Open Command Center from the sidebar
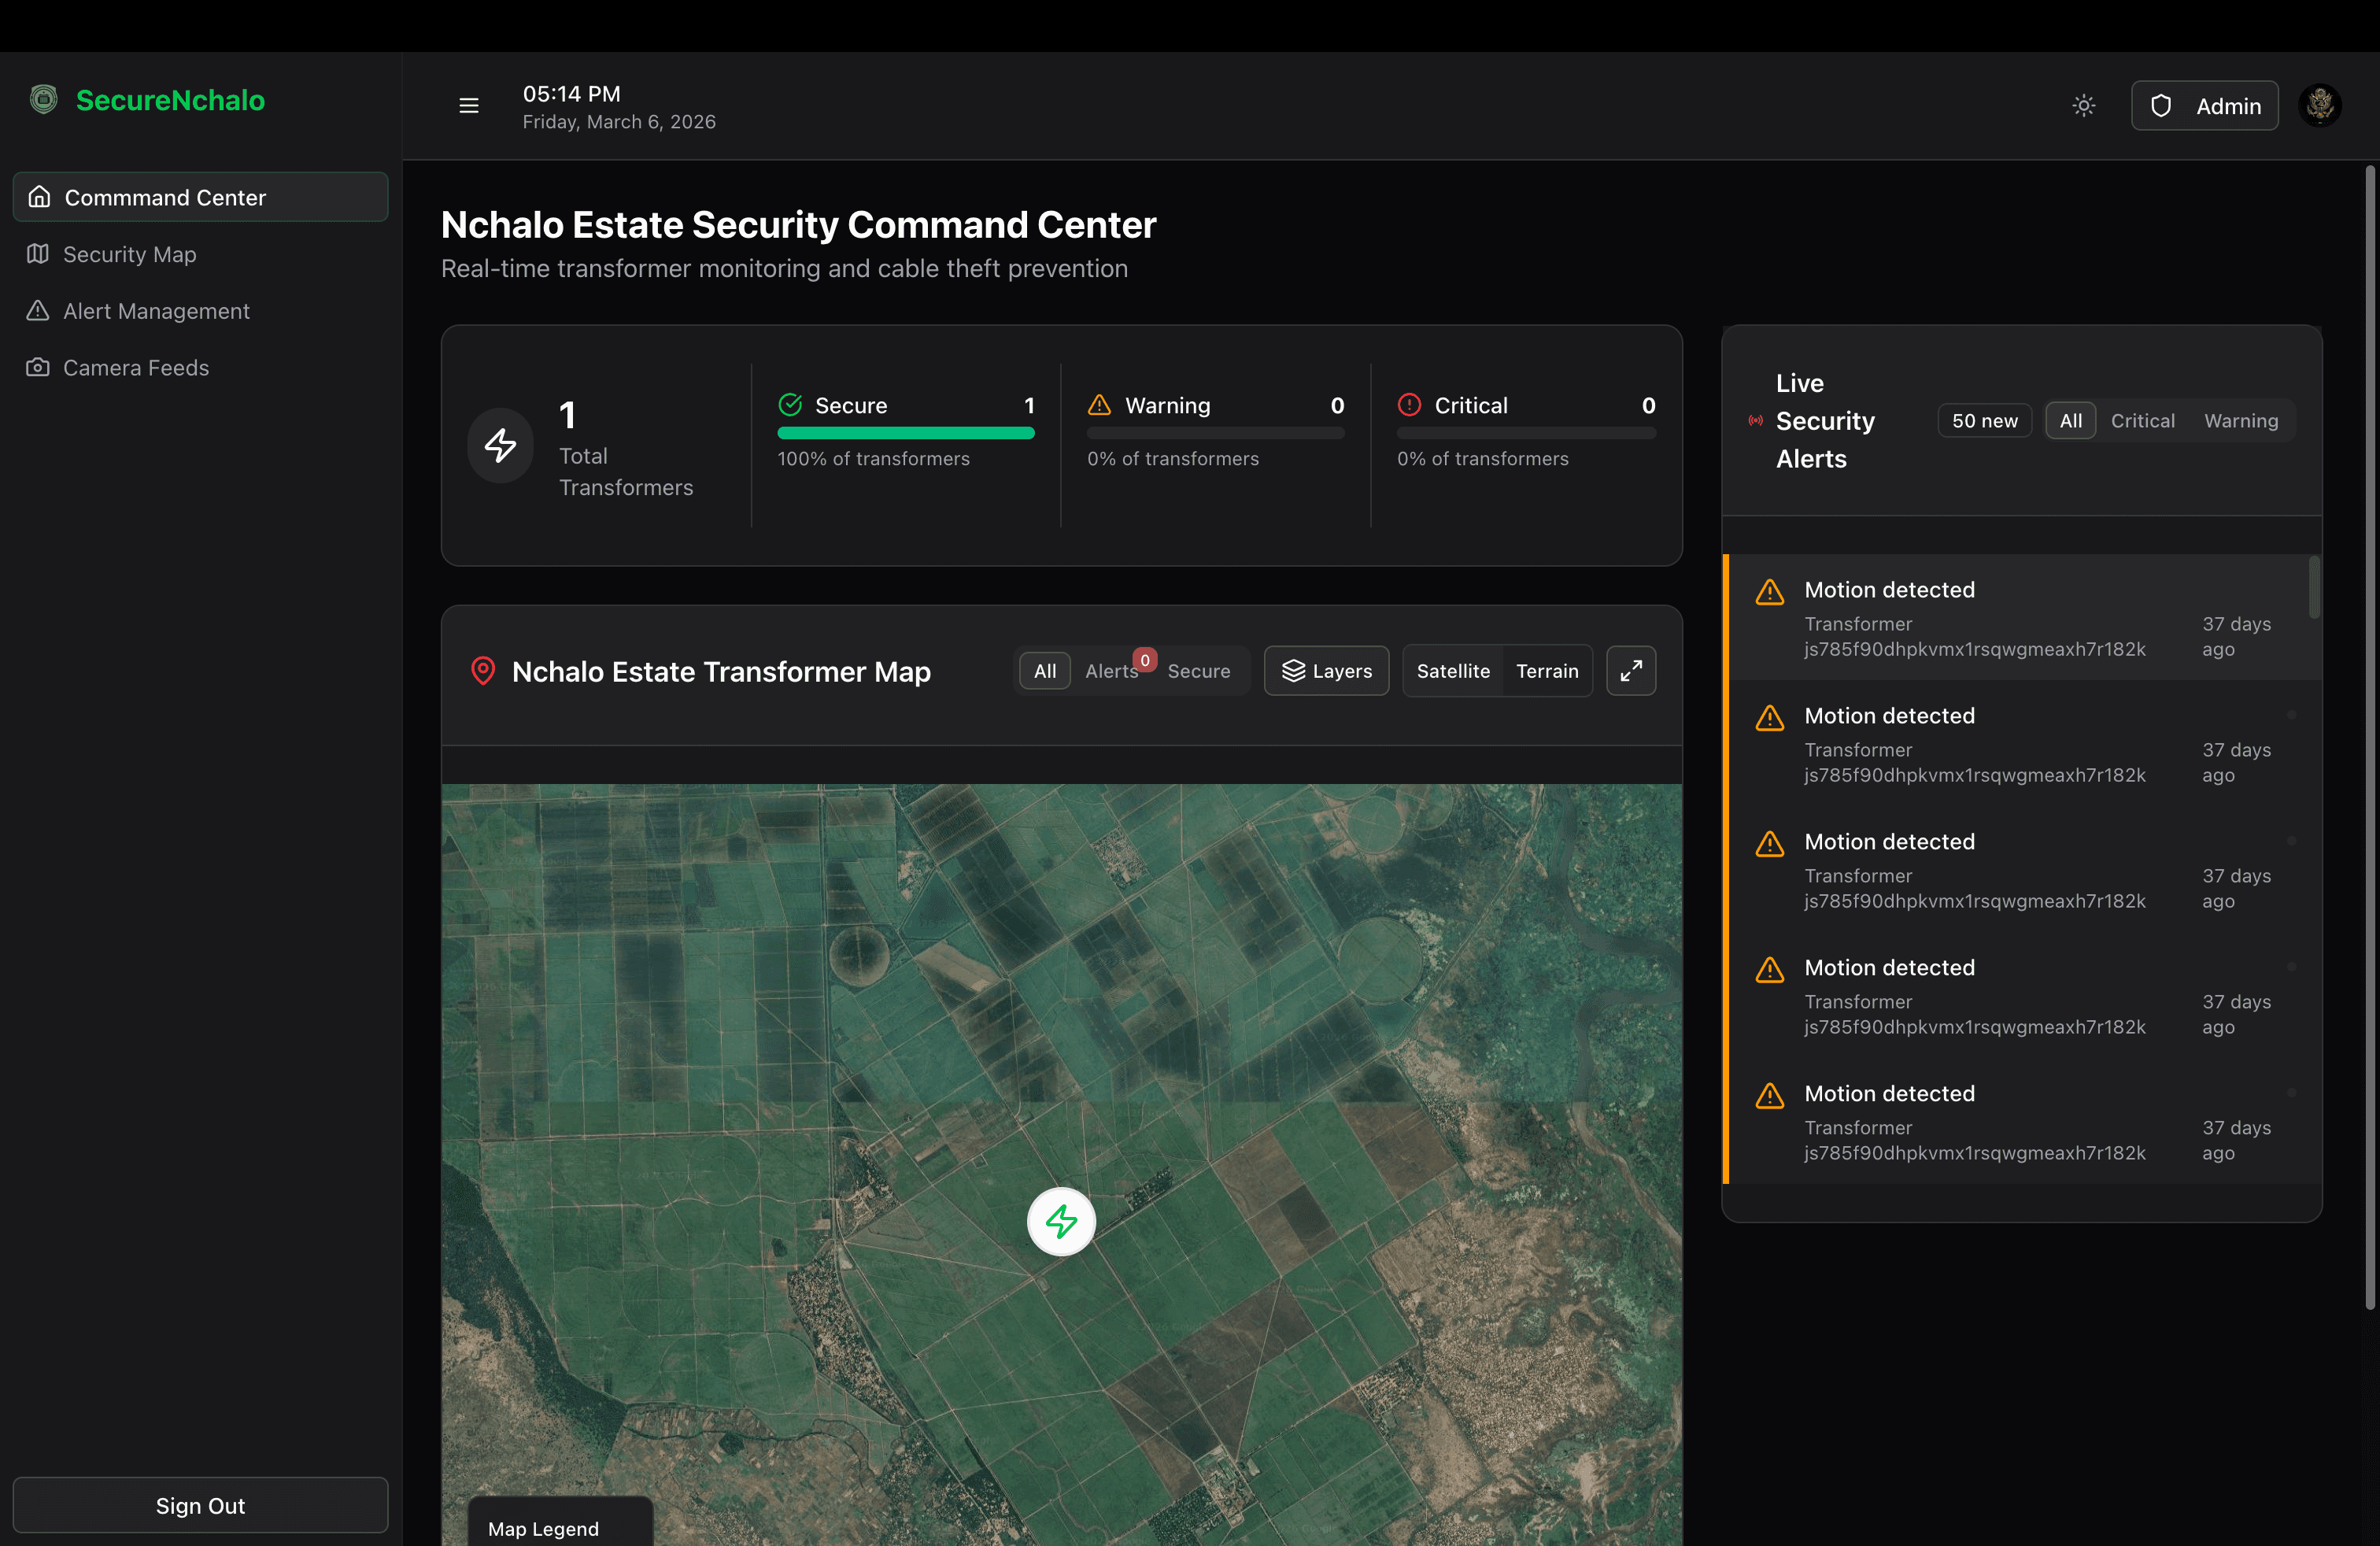The image size is (2380, 1546). 165,197
